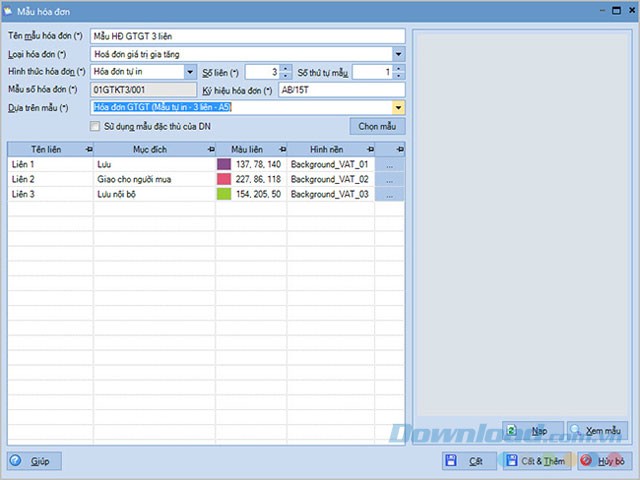640x480 pixels.
Task: Click the Giúp help button
Action: (x=35, y=461)
